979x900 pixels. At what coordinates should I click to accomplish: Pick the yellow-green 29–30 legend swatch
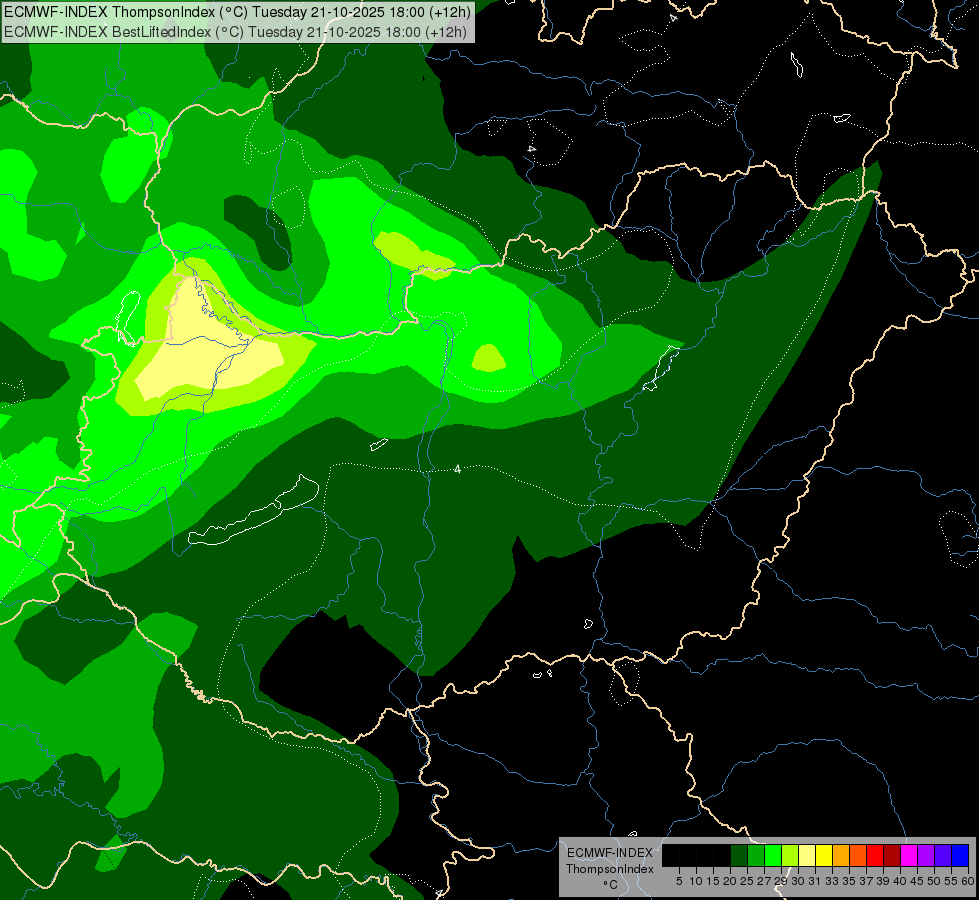790,855
